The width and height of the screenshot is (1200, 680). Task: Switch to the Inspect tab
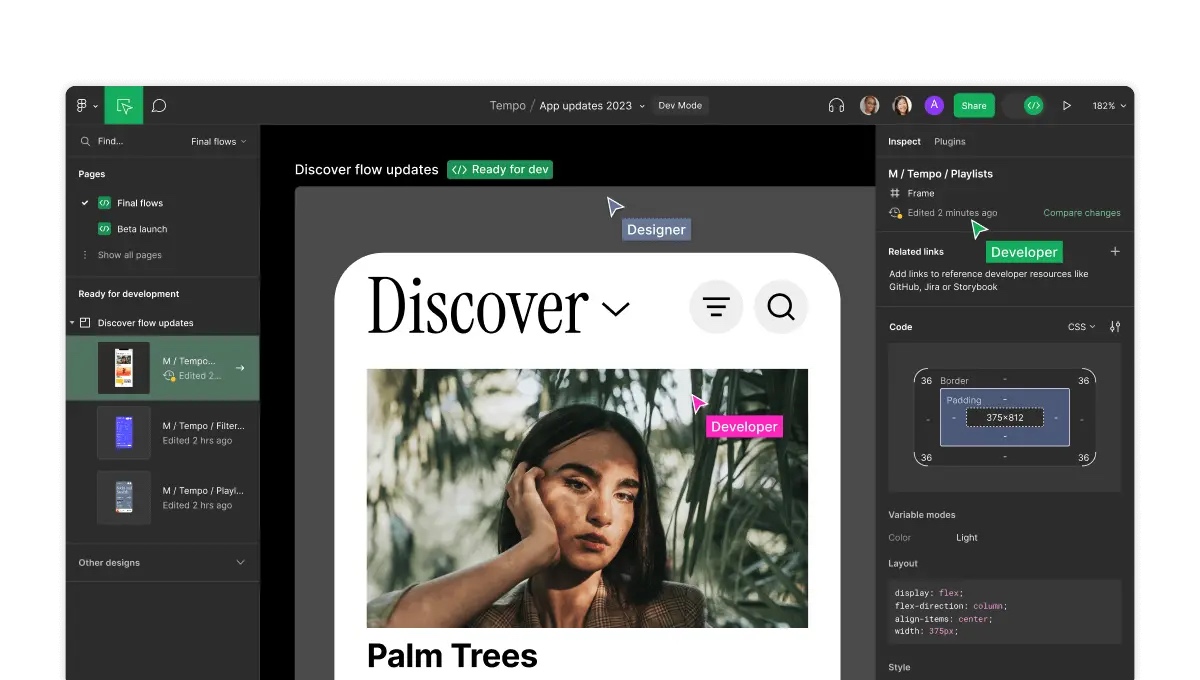point(905,142)
